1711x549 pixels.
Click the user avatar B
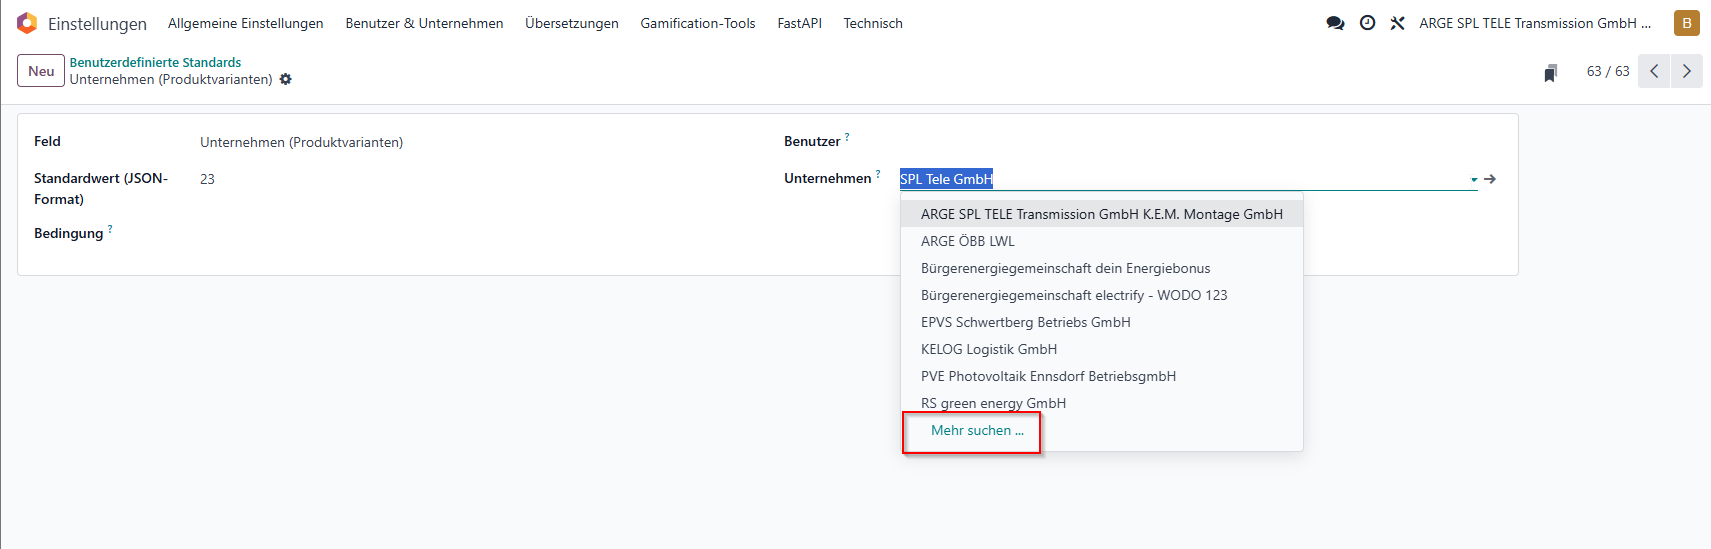[1687, 23]
